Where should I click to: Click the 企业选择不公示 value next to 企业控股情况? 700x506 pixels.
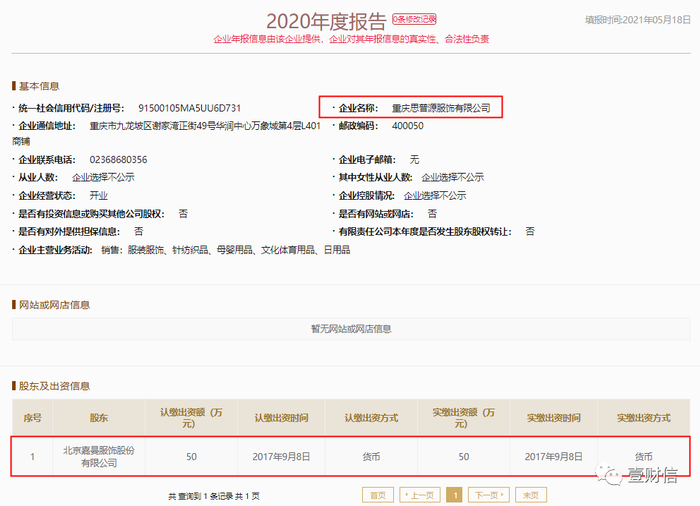pyautogui.click(x=435, y=196)
